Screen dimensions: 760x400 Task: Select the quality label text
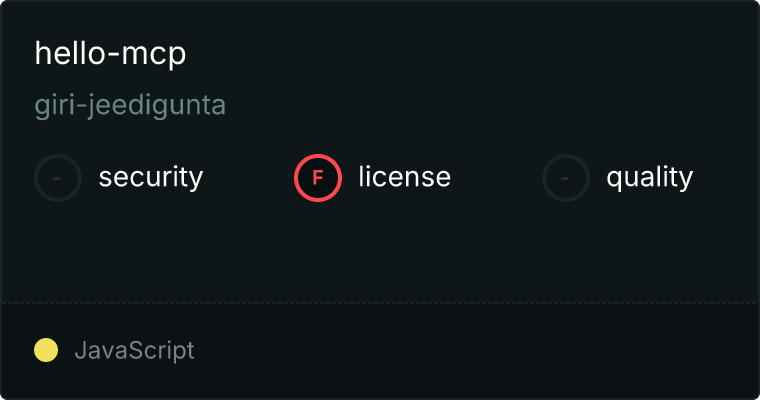point(649,177)
